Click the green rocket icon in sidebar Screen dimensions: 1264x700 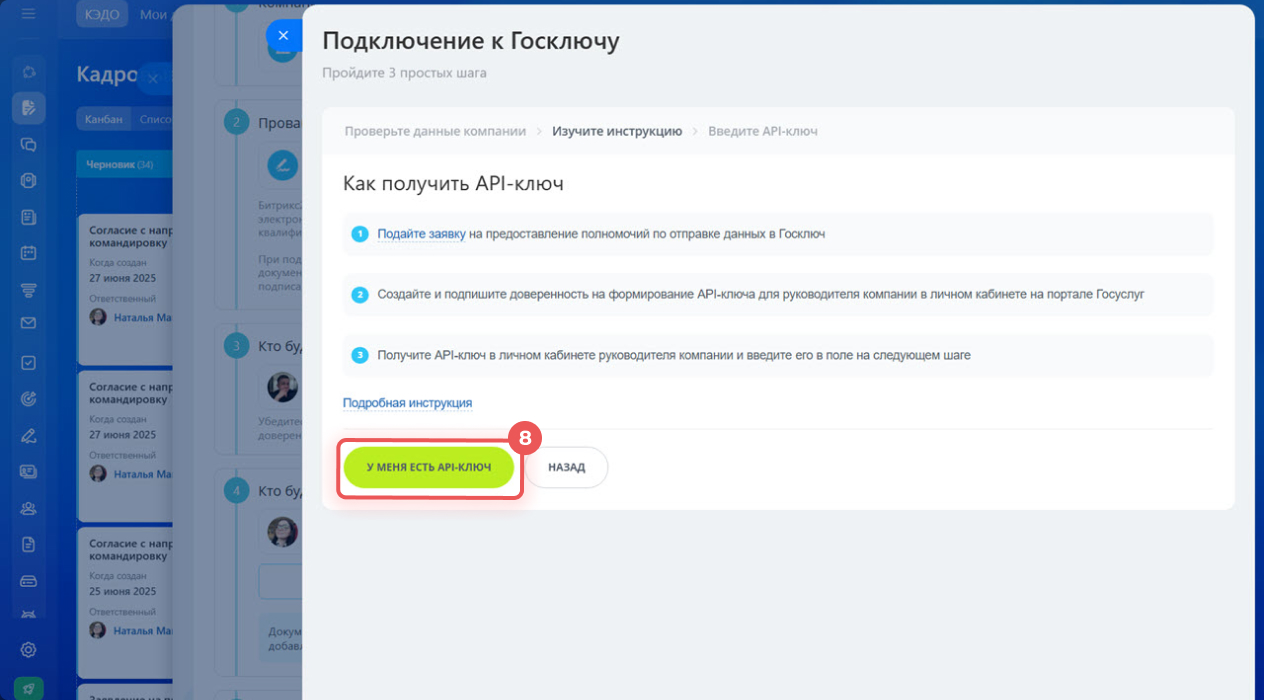click(x=28, y=688)
